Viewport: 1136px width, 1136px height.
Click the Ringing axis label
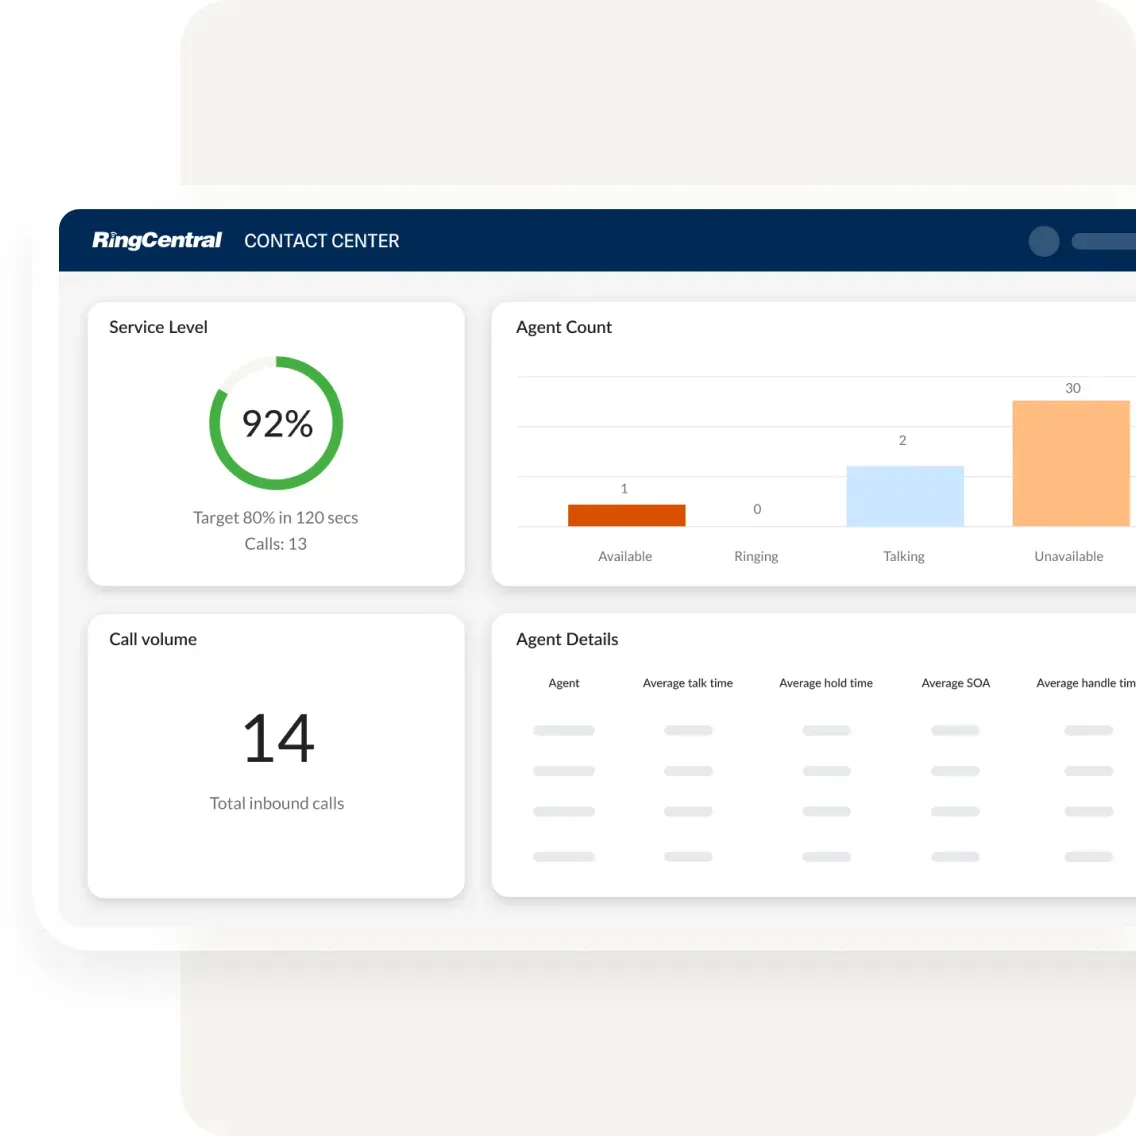click(x=756, y=556)
